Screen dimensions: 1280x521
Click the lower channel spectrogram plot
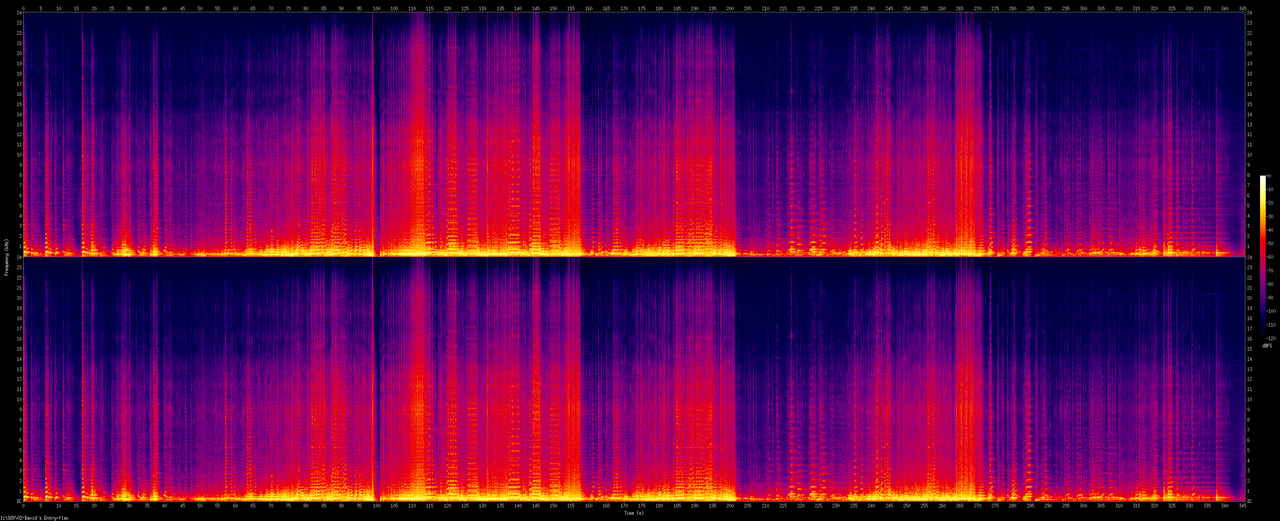[x=632, y=379]
